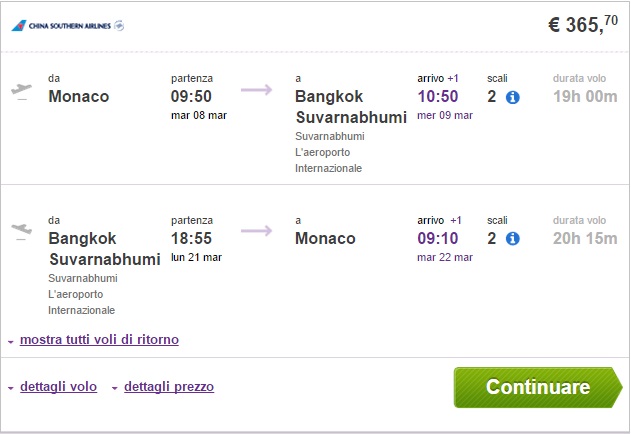Screen dimensions: 631x434
Task: Expand mostra tutti voli di ritorno
Action: point(99,339)
